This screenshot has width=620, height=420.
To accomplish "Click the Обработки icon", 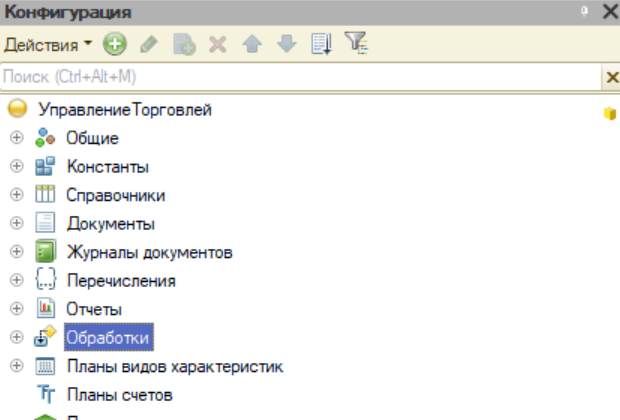I will [x=45, y=336].
